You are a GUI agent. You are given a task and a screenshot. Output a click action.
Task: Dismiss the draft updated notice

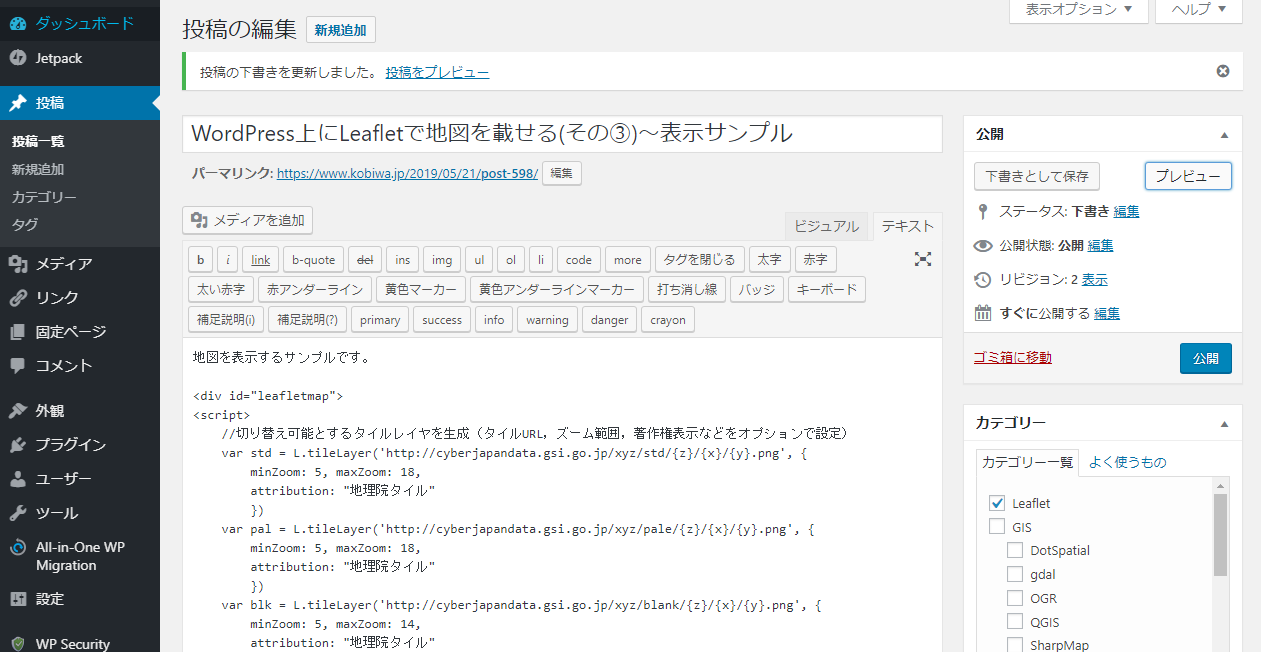[1222, 71]
